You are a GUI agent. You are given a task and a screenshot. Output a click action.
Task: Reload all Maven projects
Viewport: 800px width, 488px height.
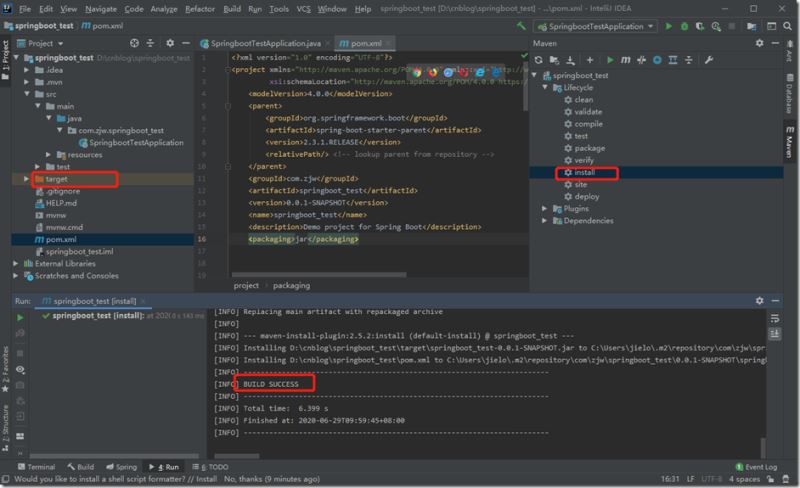539,60
